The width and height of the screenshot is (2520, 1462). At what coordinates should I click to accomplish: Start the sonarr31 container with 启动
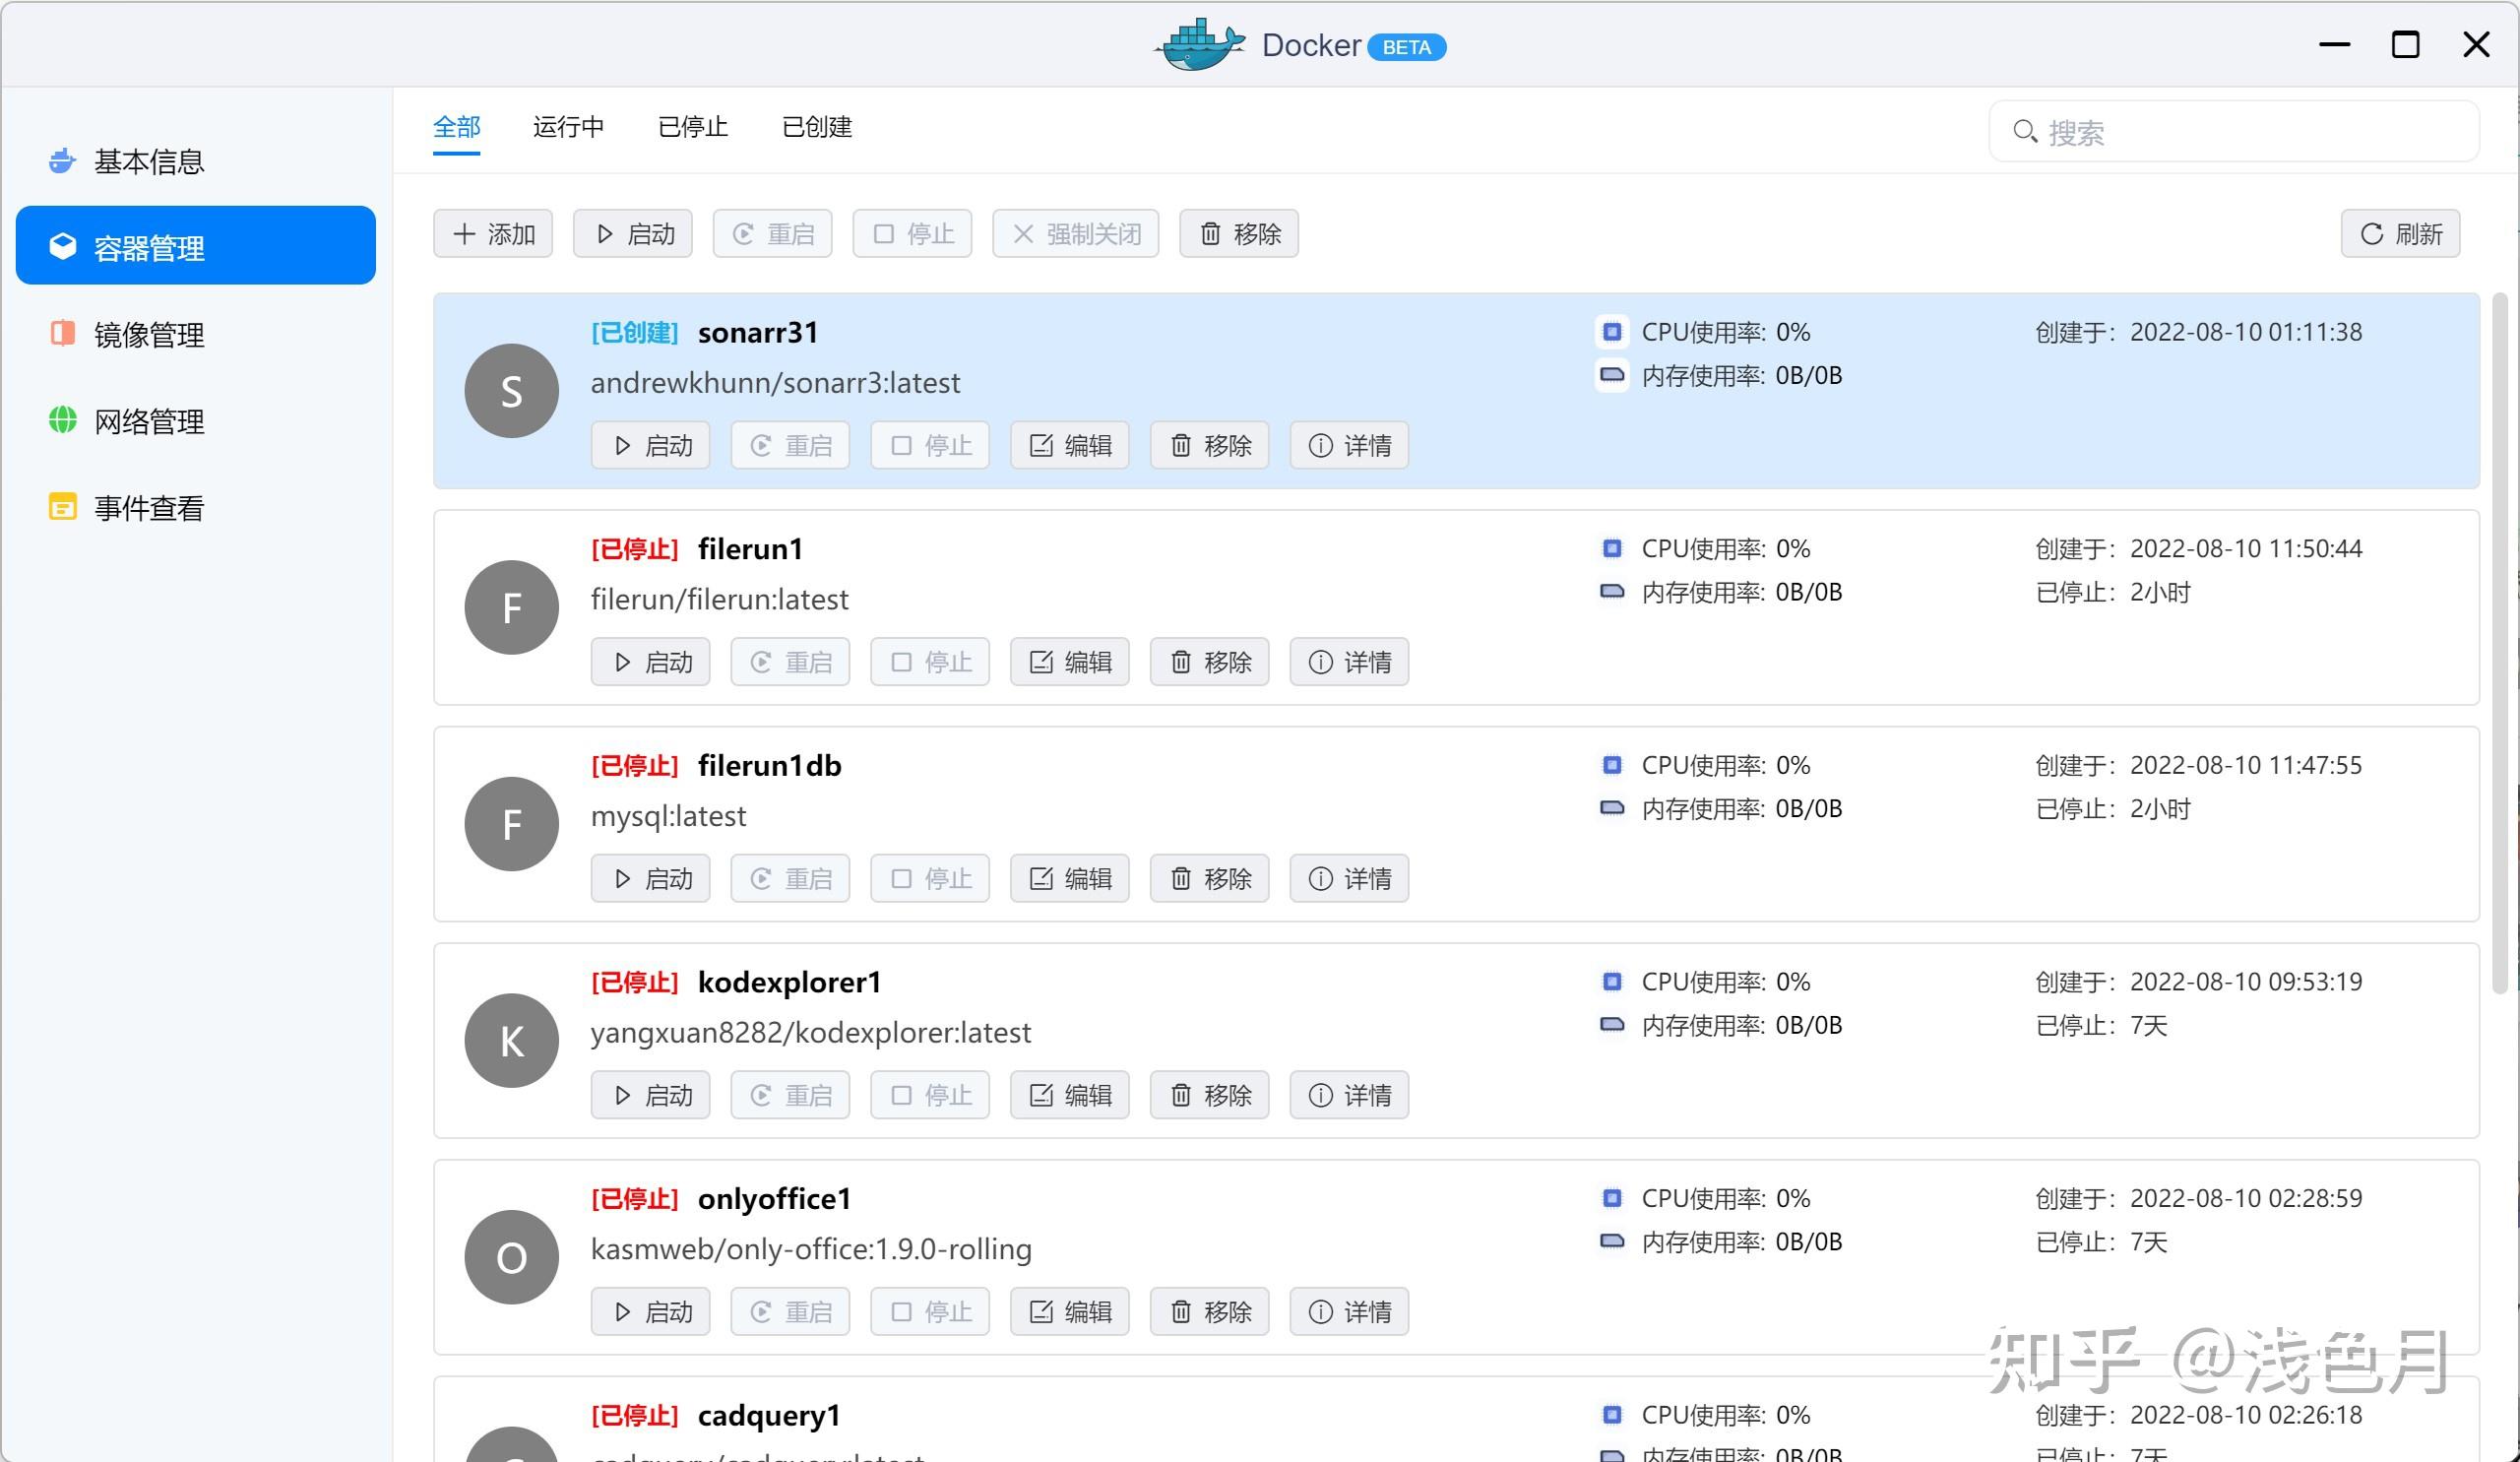coord(650,445)
